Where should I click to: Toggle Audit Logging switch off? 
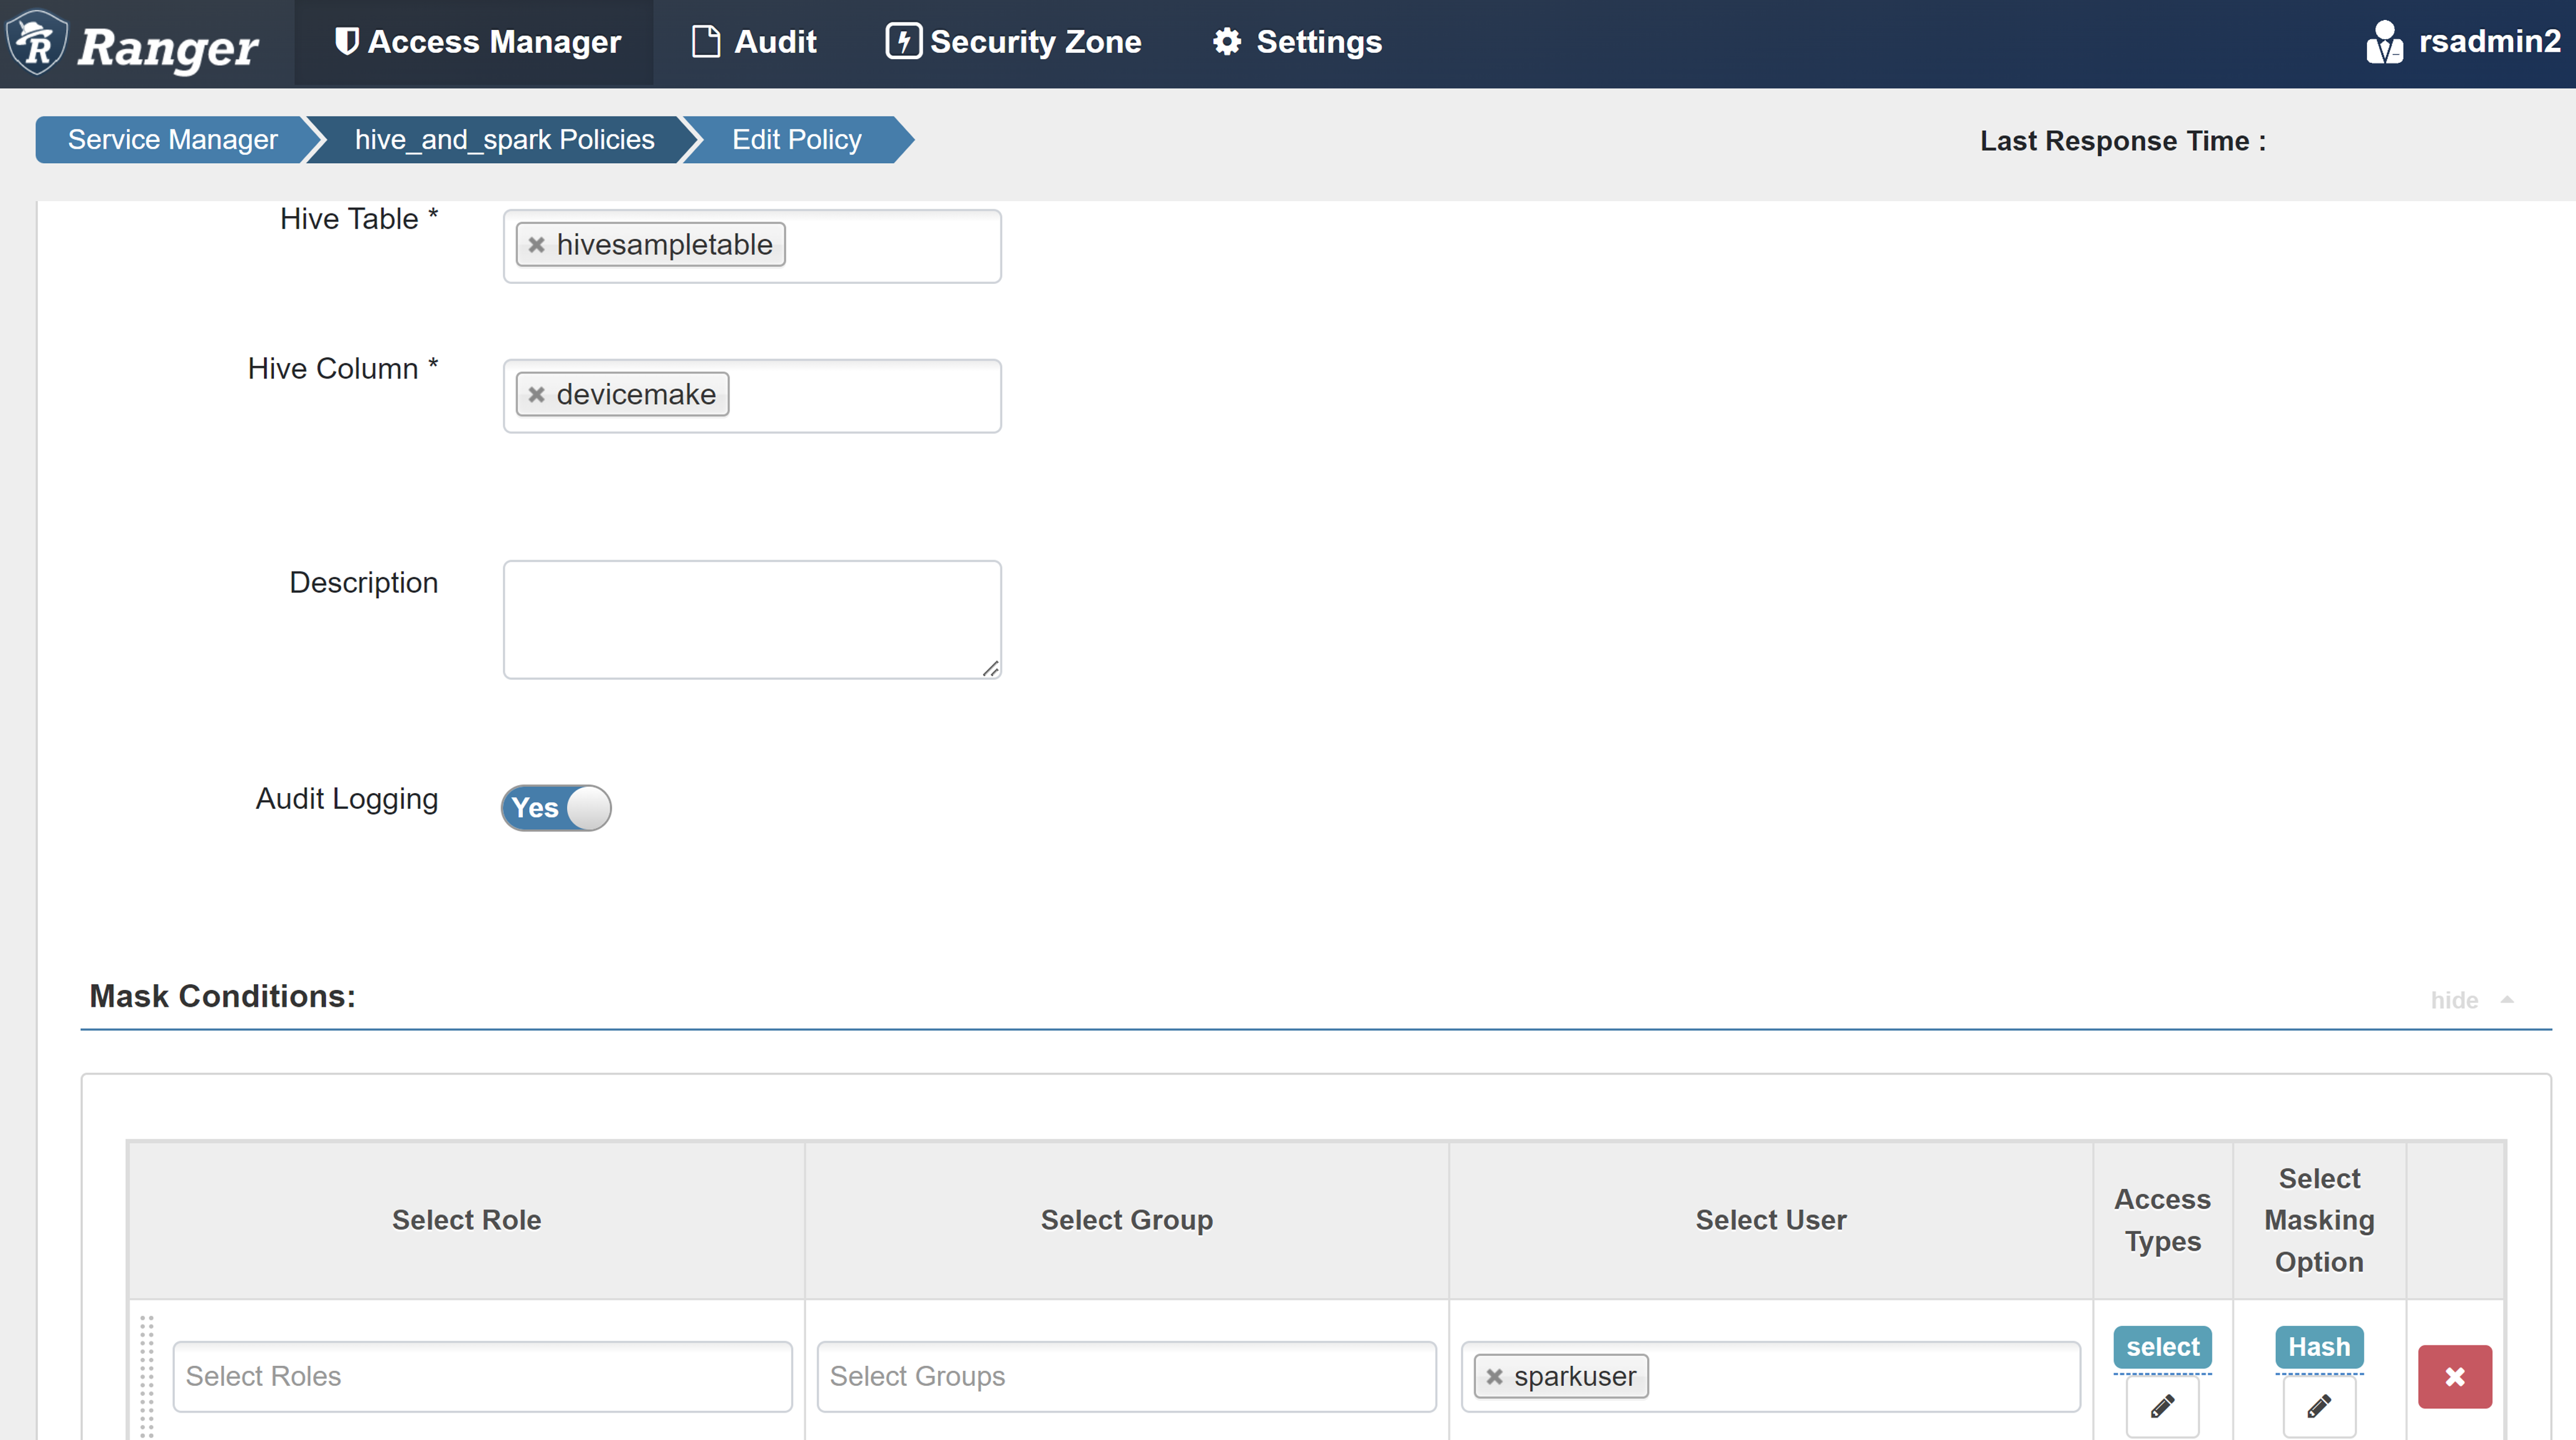coord(556,807)
